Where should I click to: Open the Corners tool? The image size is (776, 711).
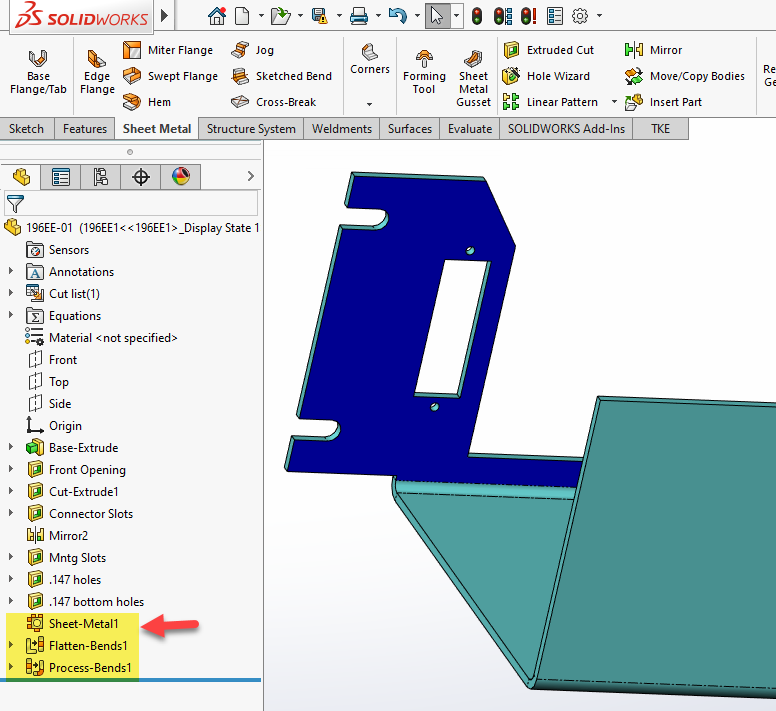pos(370,59)
